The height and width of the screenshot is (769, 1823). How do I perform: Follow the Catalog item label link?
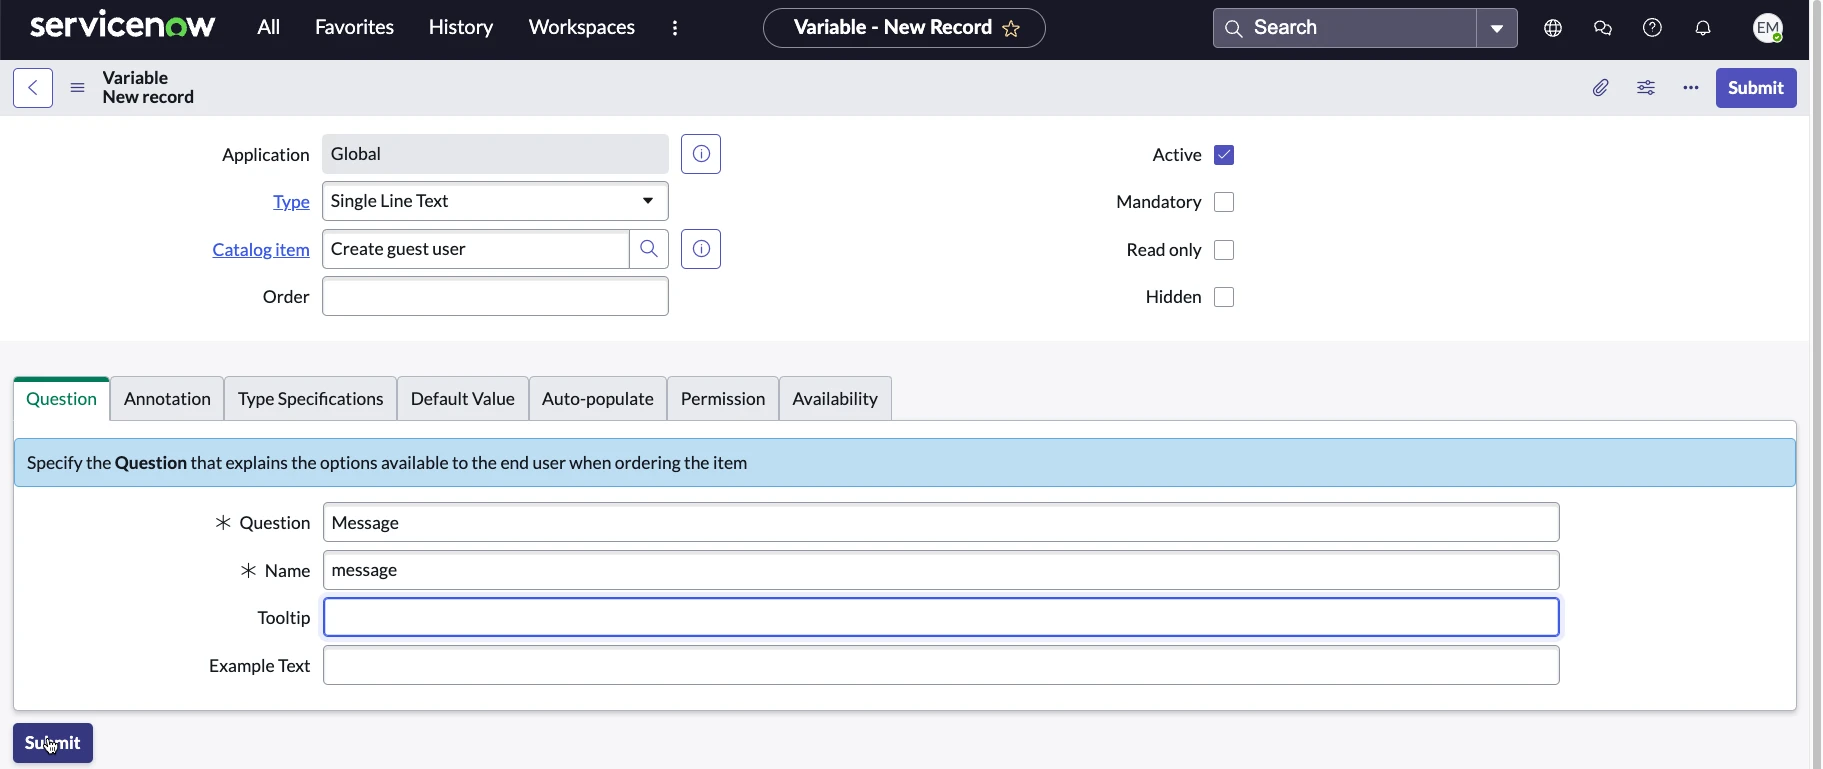261,250
